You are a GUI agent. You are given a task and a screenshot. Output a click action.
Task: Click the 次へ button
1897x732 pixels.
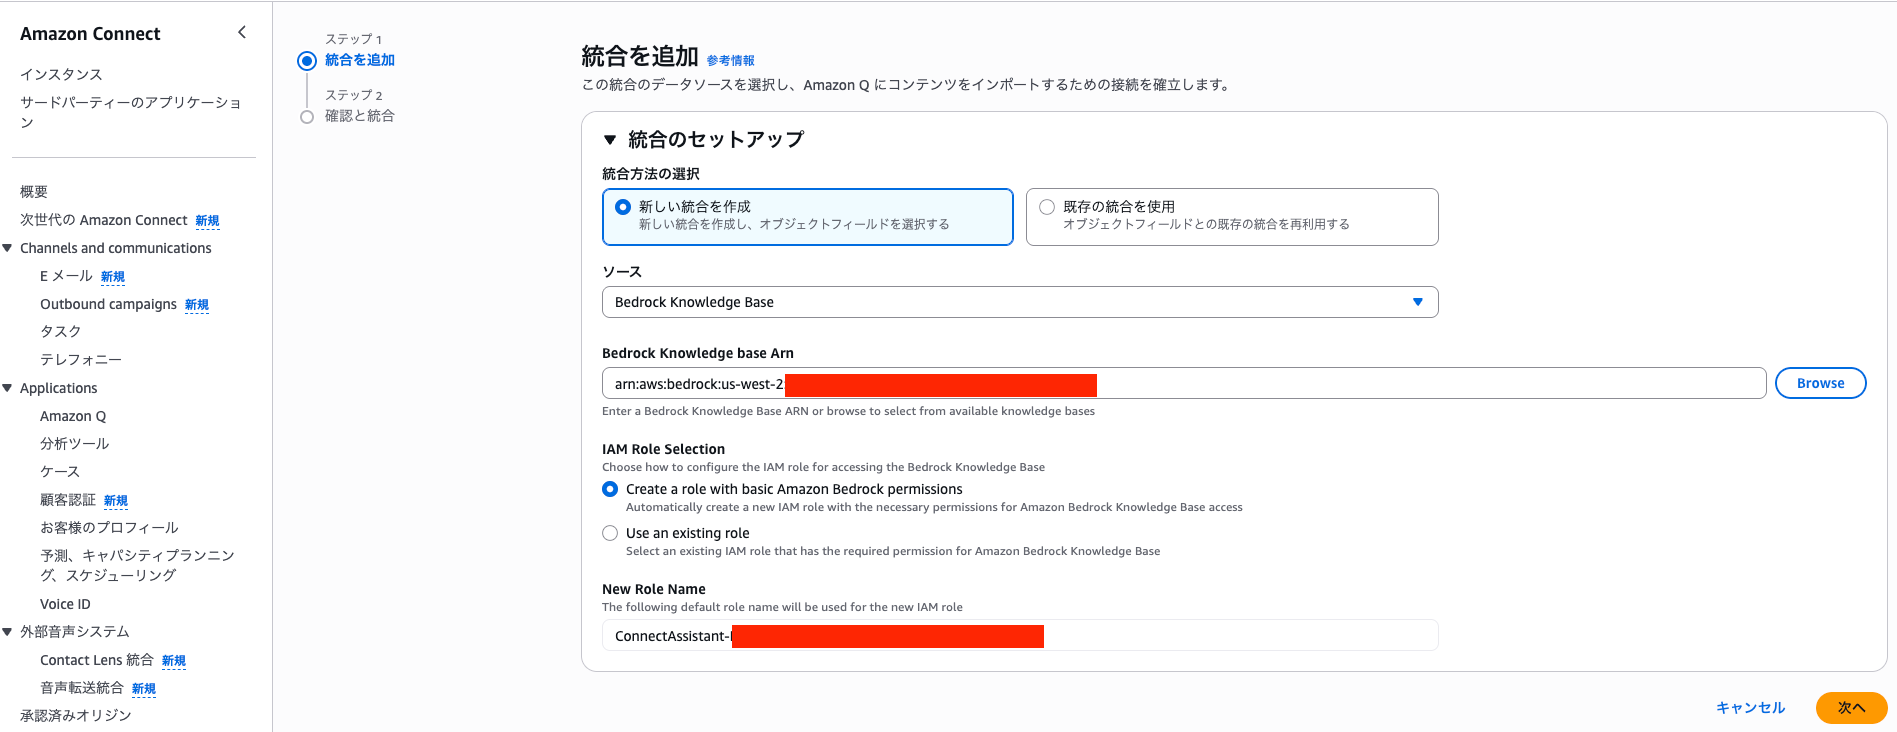pyautogui.click(x=1851, y=707)
